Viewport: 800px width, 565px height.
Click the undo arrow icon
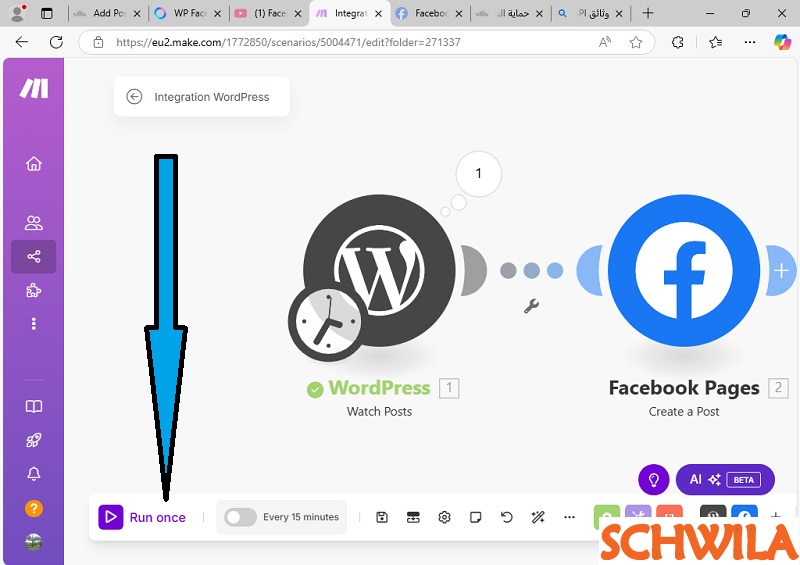click(x=507, y=518)
